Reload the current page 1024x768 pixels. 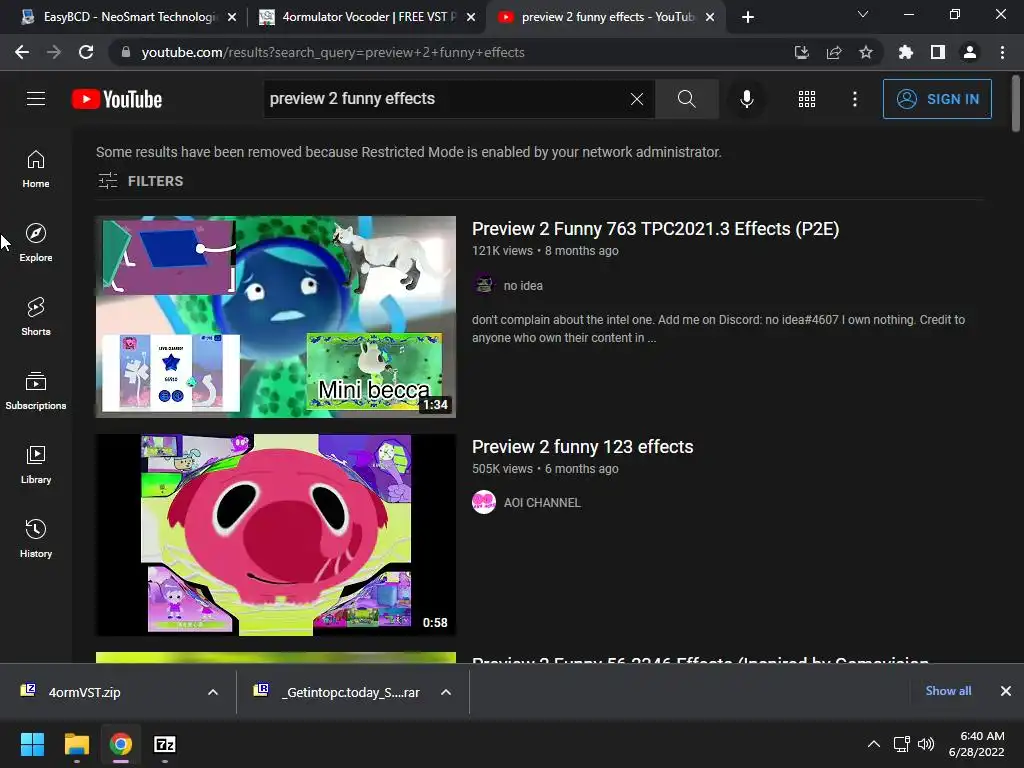point(86,52)
